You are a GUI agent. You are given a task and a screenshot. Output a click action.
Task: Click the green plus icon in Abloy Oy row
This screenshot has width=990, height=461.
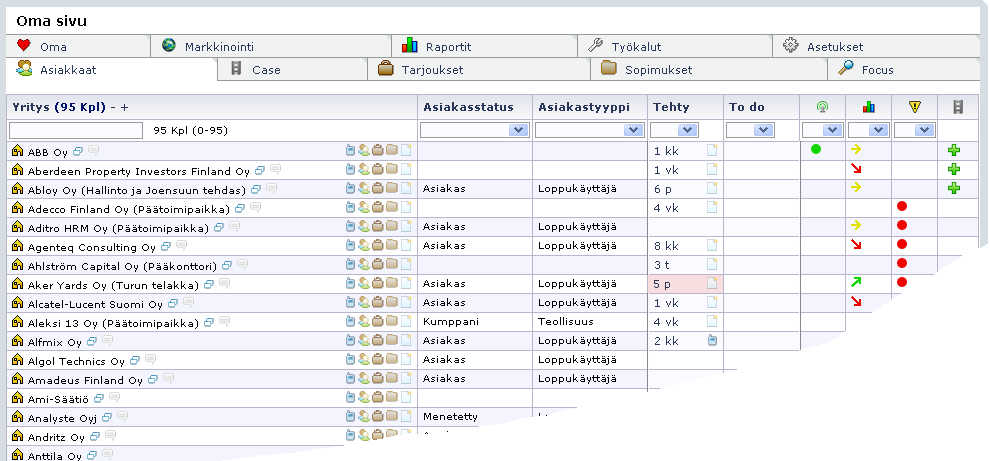[954, 188]
